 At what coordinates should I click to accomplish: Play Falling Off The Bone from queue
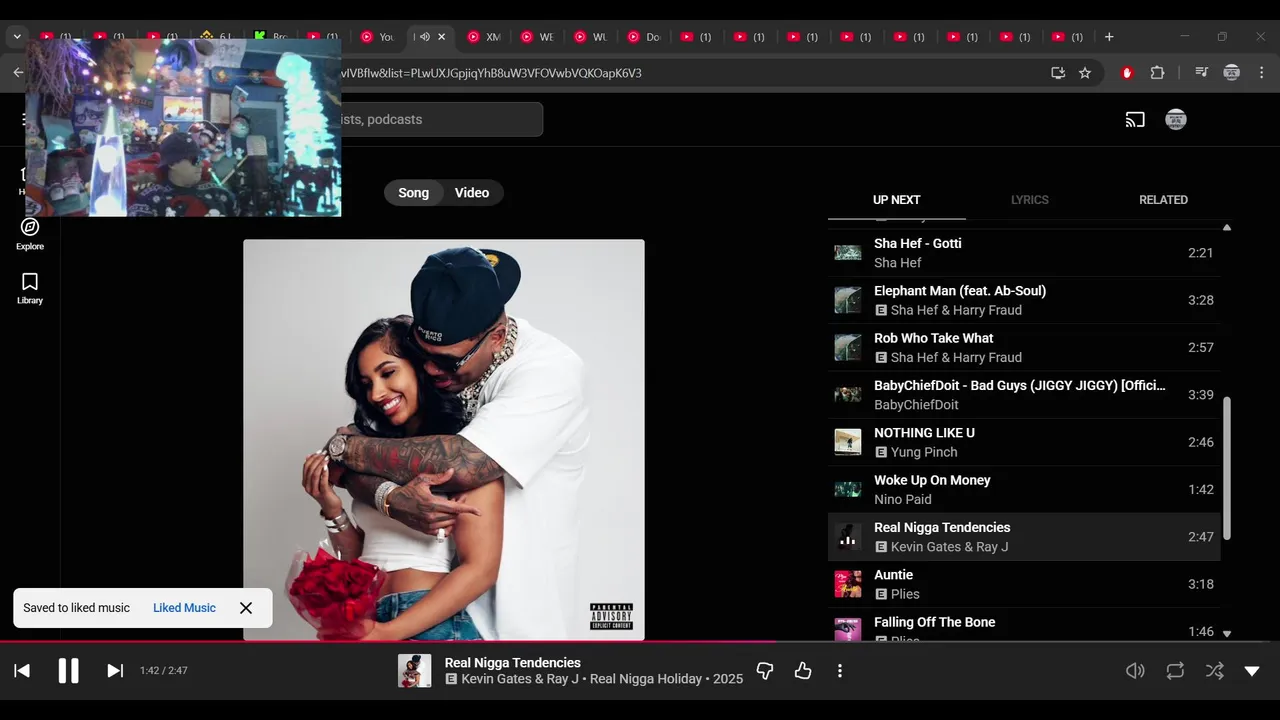point(1024,626)
